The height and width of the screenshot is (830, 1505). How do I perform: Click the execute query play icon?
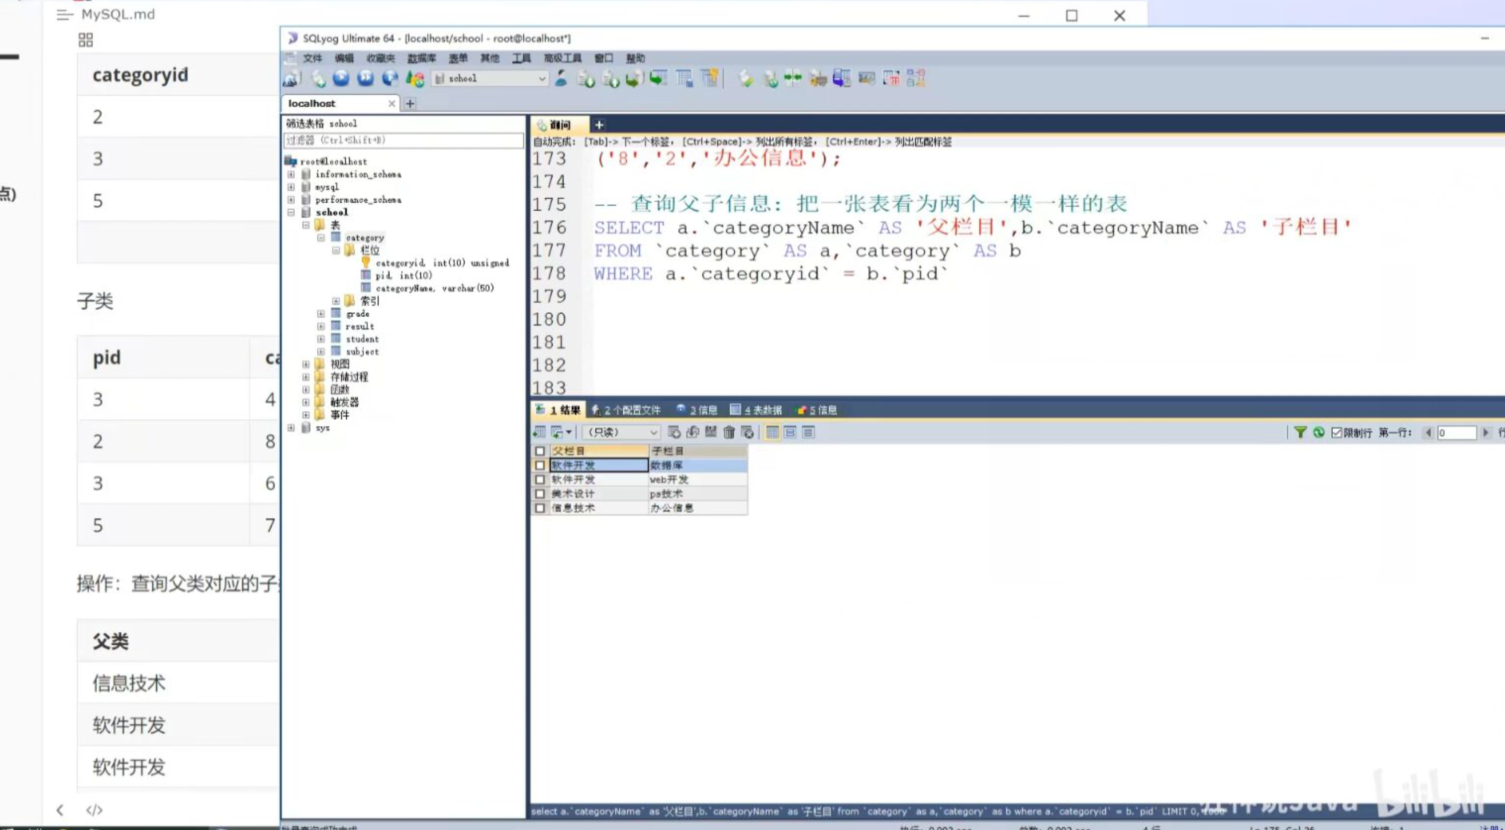point(341,79)
